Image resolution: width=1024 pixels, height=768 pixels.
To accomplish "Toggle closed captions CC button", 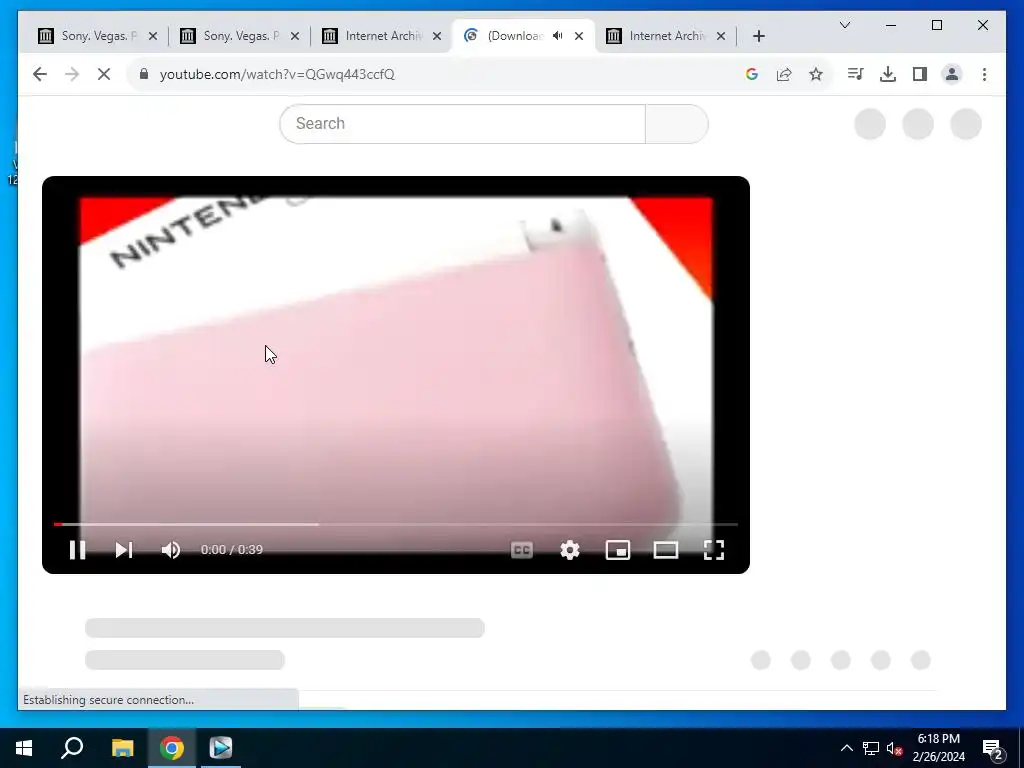I will click(522, 550).
